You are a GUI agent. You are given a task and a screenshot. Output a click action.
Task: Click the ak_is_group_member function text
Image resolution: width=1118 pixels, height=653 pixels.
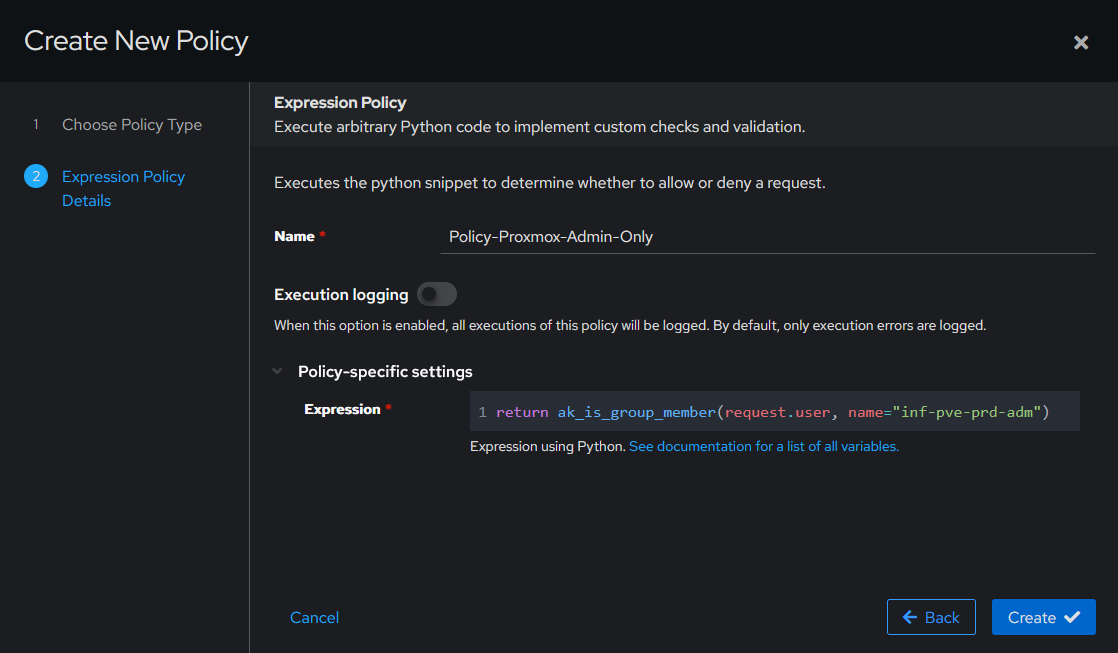tap(636, 412)
